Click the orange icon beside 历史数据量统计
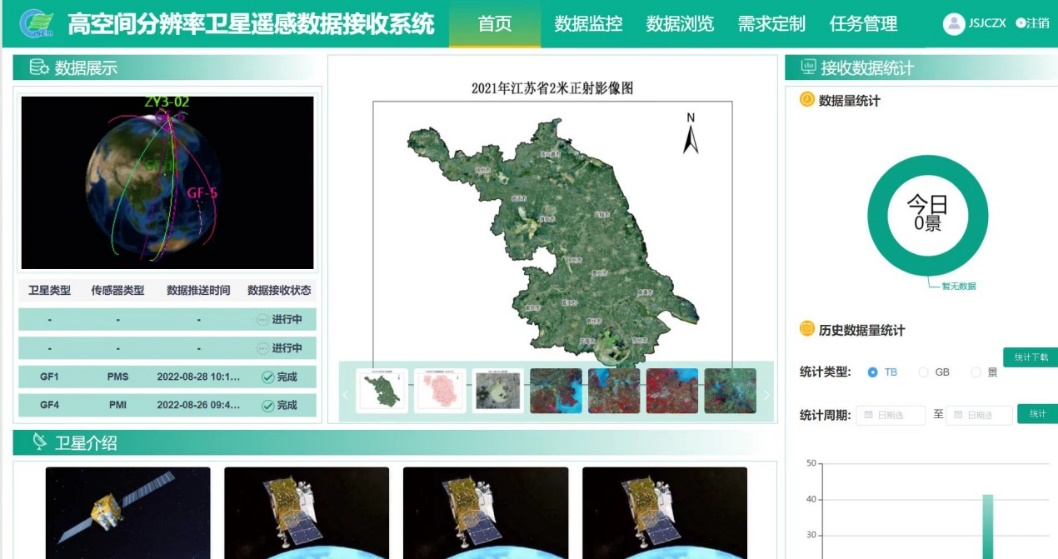The width and height of the screenshot is (1058, 559). click(806, 330)
